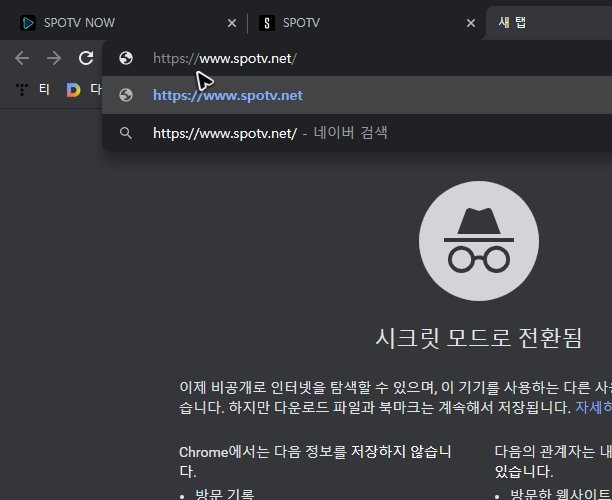Open the 자세히 learn more link
Viewport: 612px width, 500px height.
(x=593, y=407)
